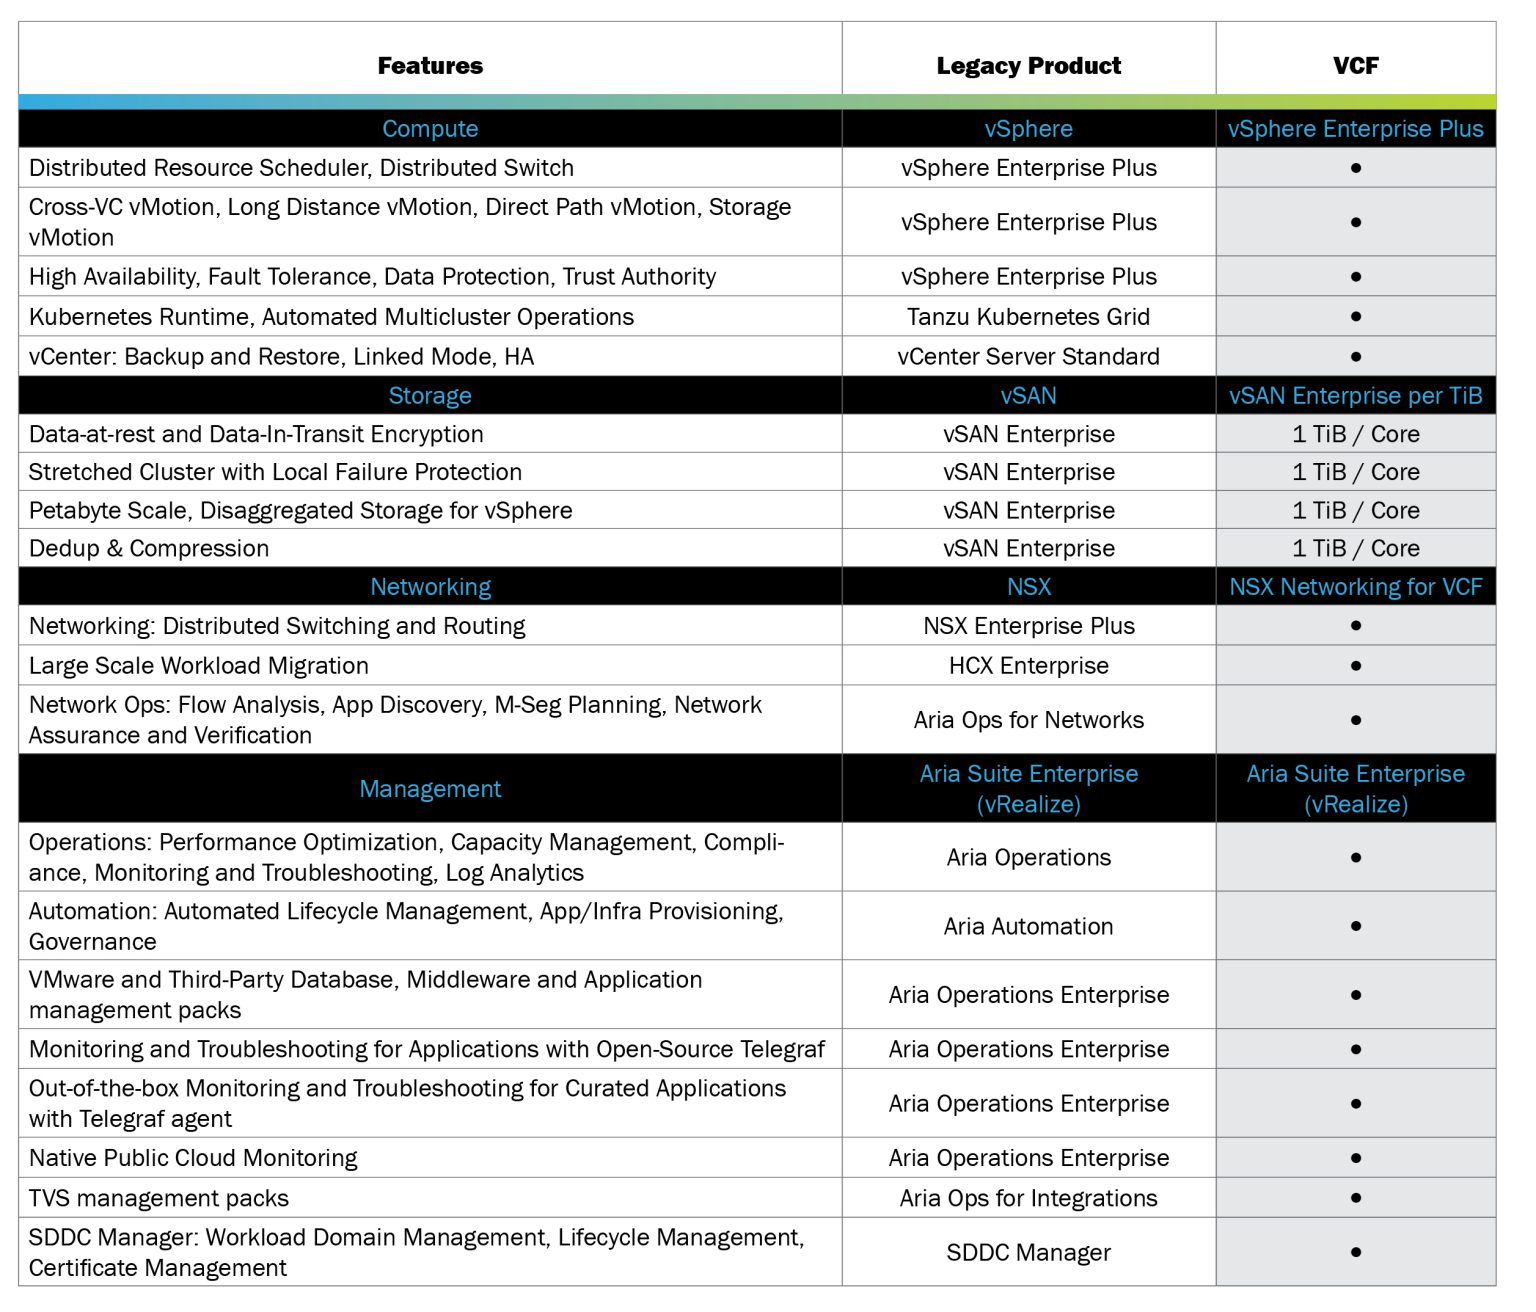Viewport: 1536px width, 1312px height.
Task: Click the bullet for TVS management packs
Action: tap(1356, 1198)
